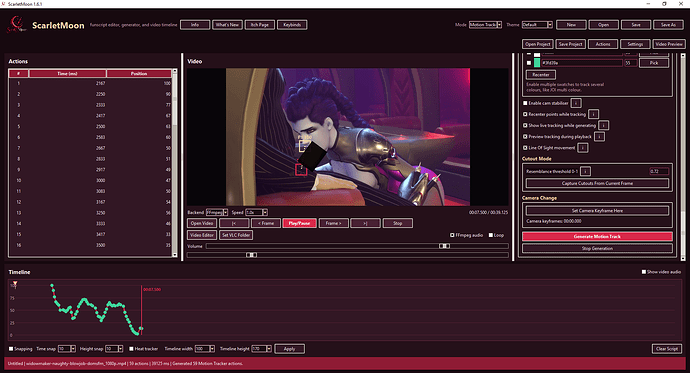This screenshot has height=373, width=690.
Task: Step forward one frame
Action: pos(334,223)
